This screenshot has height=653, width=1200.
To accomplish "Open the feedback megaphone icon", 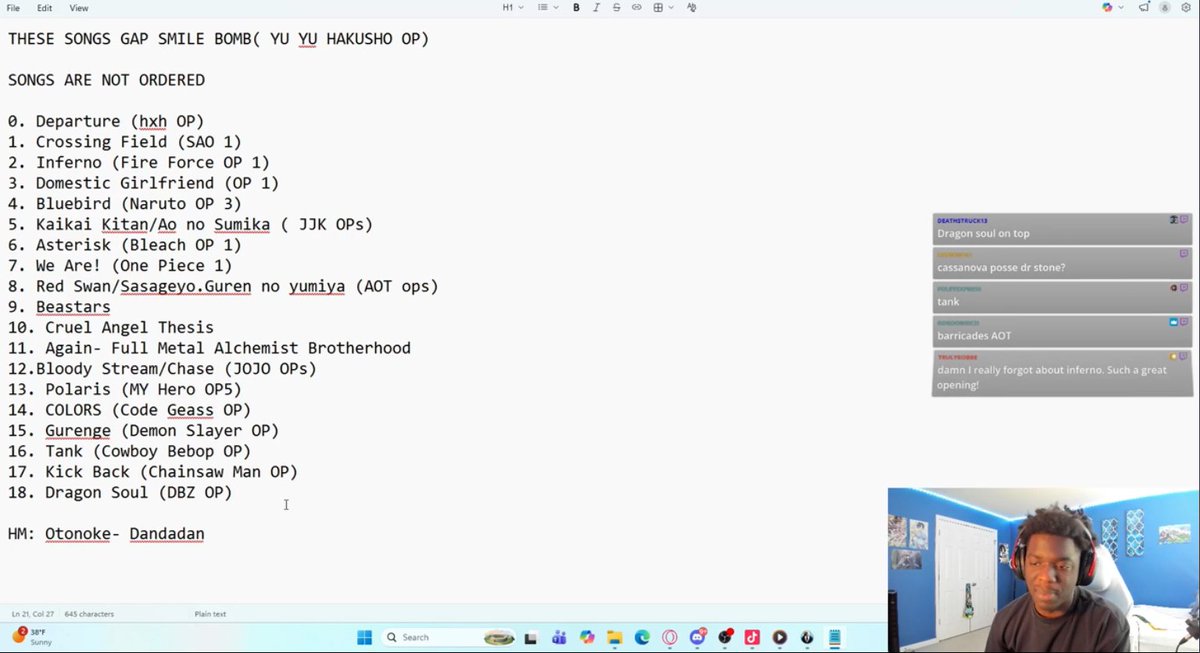I will pos(1144,8).
